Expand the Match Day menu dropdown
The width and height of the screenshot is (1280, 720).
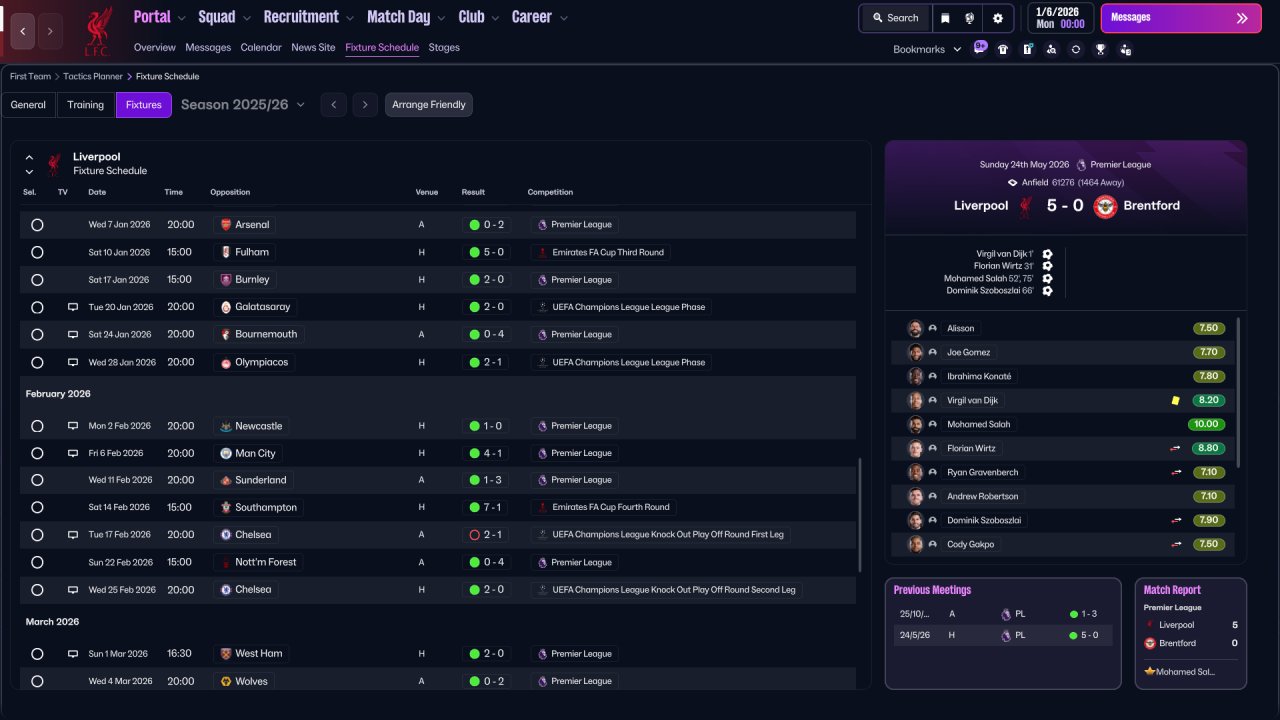(440, 18)
